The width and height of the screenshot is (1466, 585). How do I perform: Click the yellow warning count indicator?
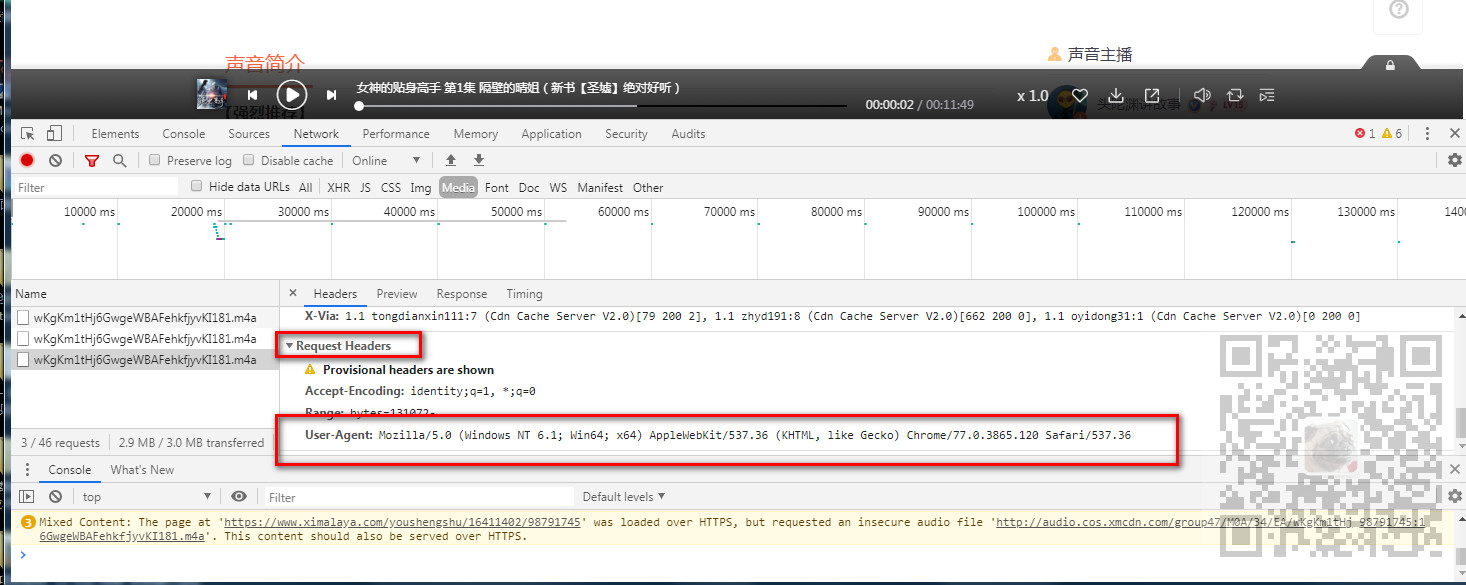(x=1392, y=133)
